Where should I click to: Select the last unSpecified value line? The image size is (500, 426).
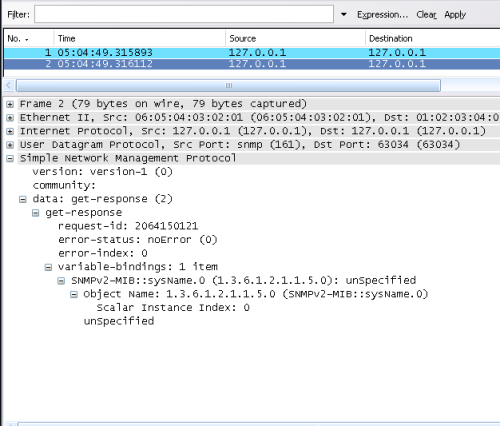[x=119, y=321]
